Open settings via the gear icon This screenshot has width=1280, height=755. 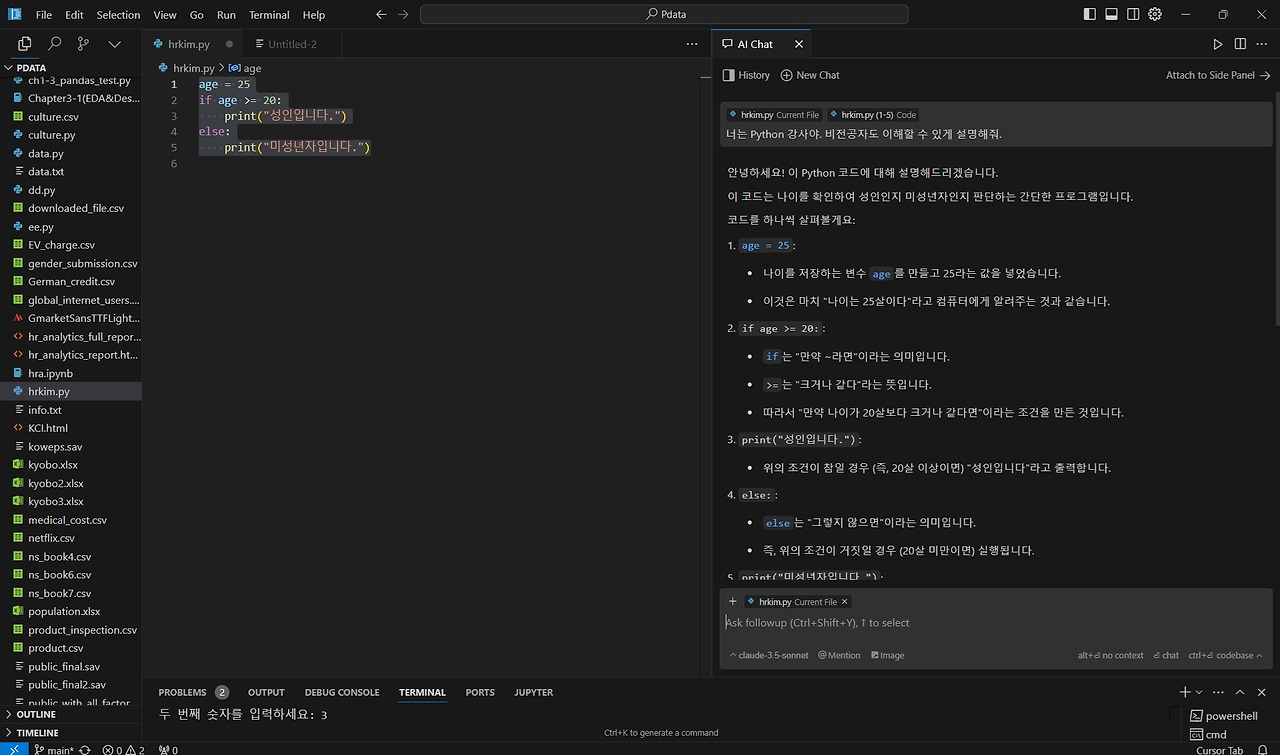click(1155, 15)
